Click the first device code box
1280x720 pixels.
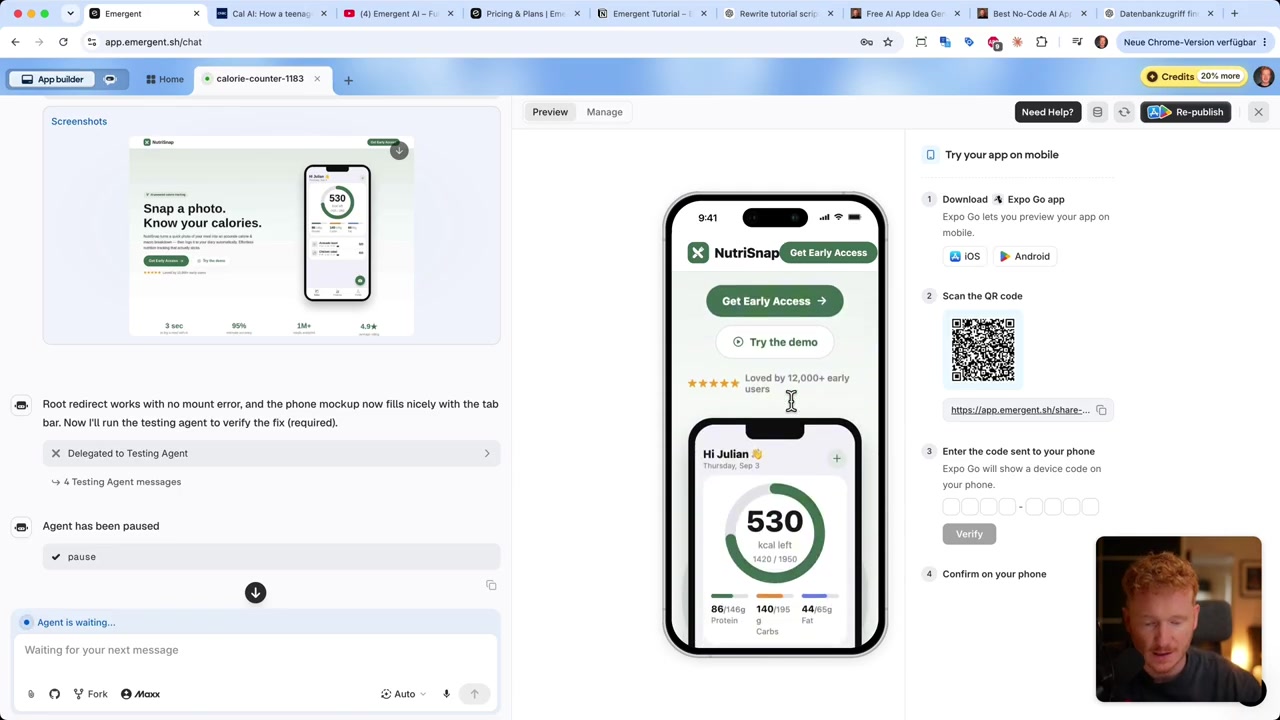click(951, 507)
